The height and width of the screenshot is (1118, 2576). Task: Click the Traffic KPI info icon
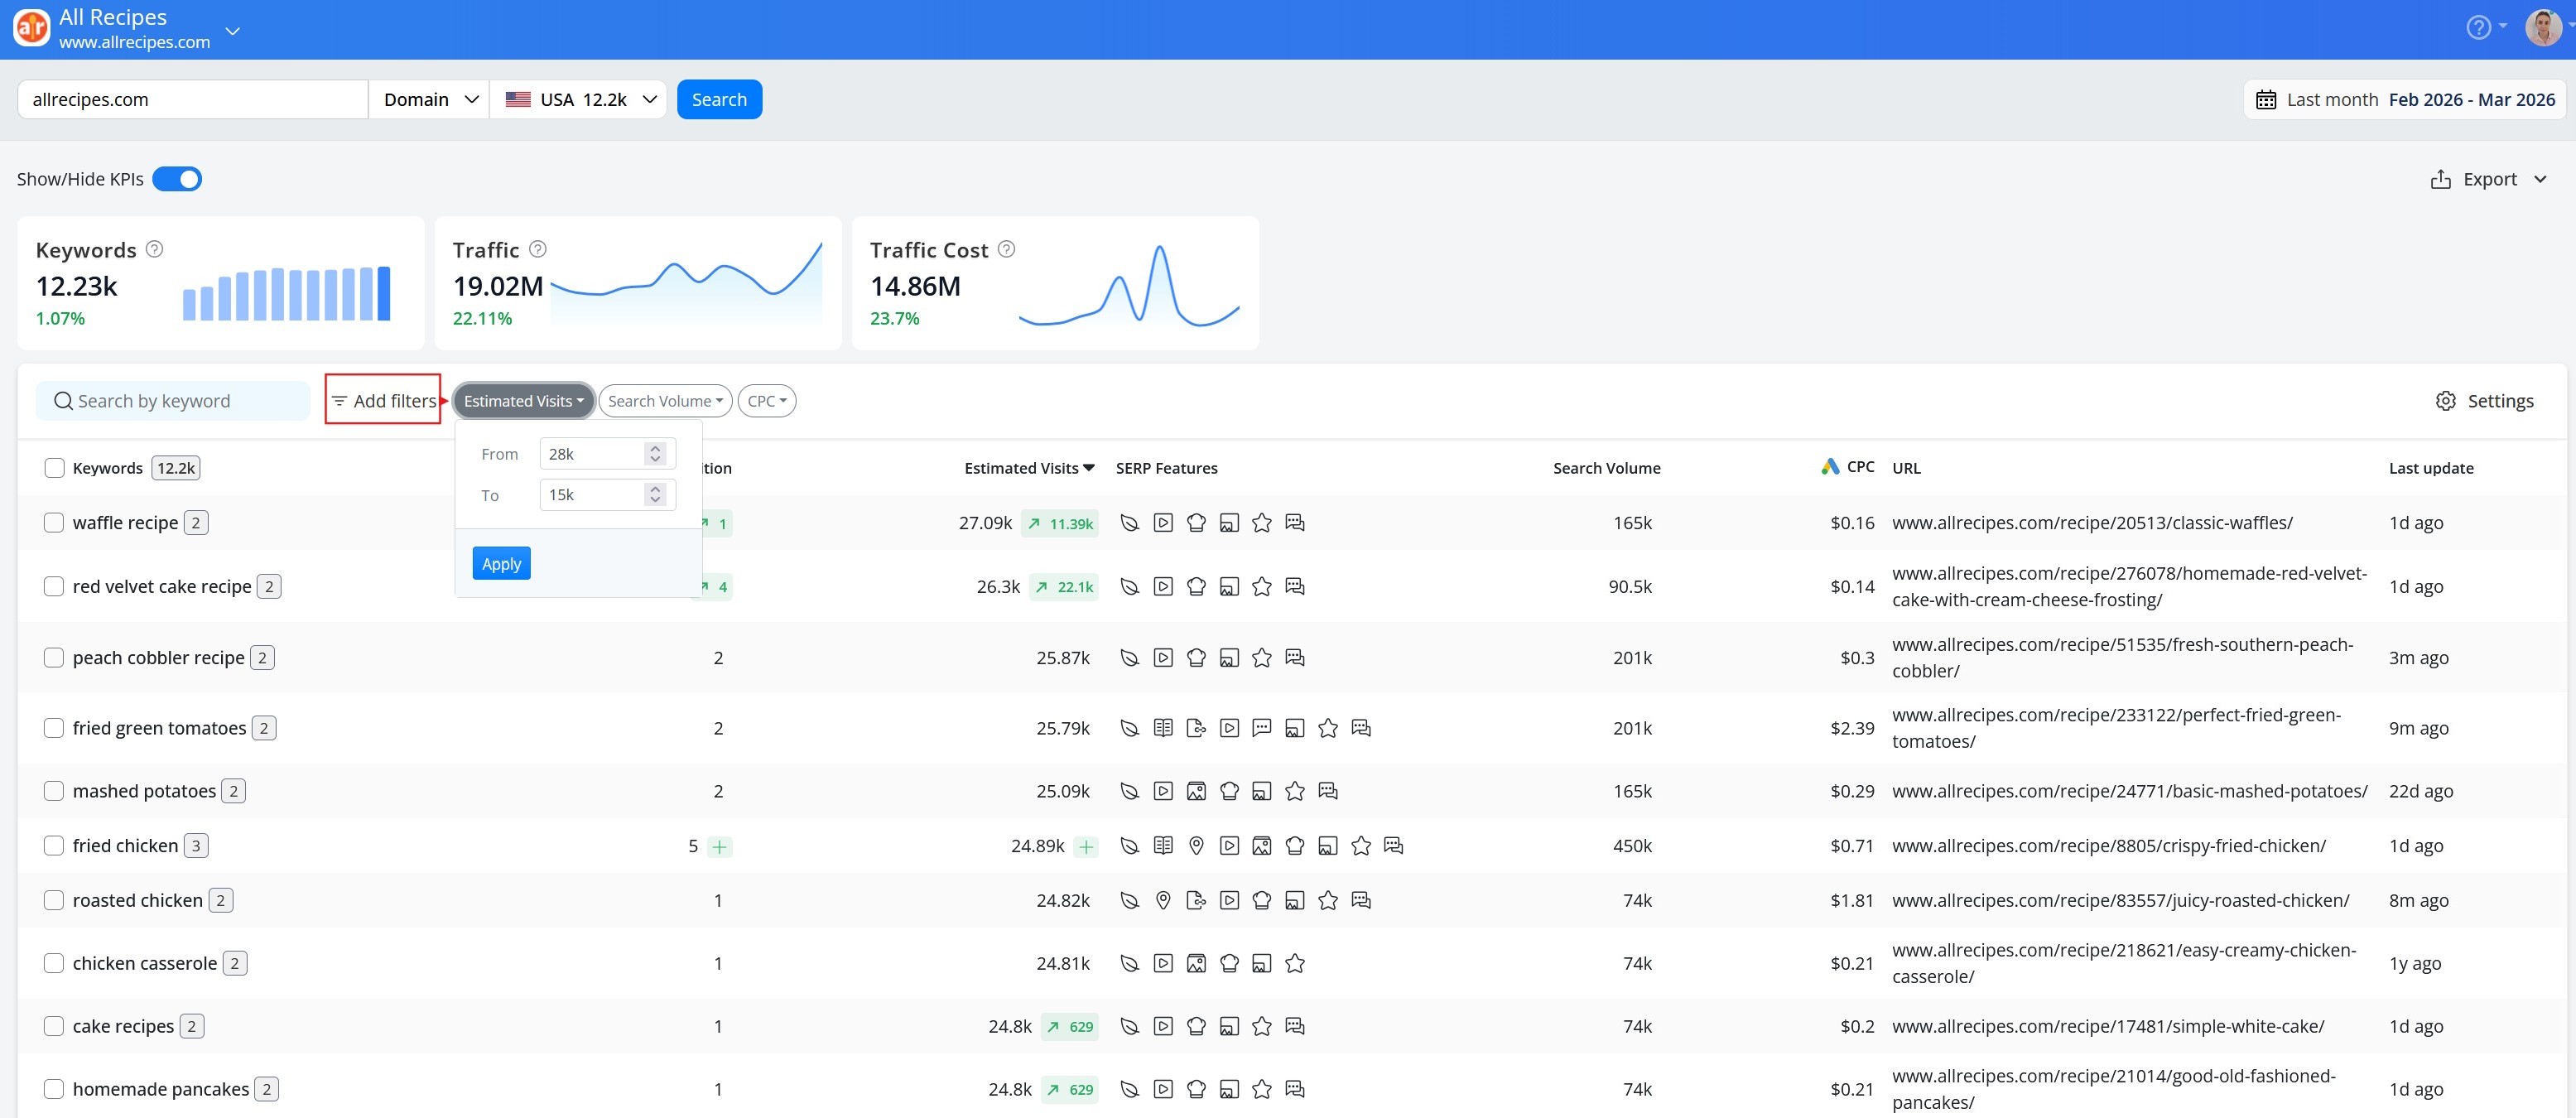(x=537, y=249)
